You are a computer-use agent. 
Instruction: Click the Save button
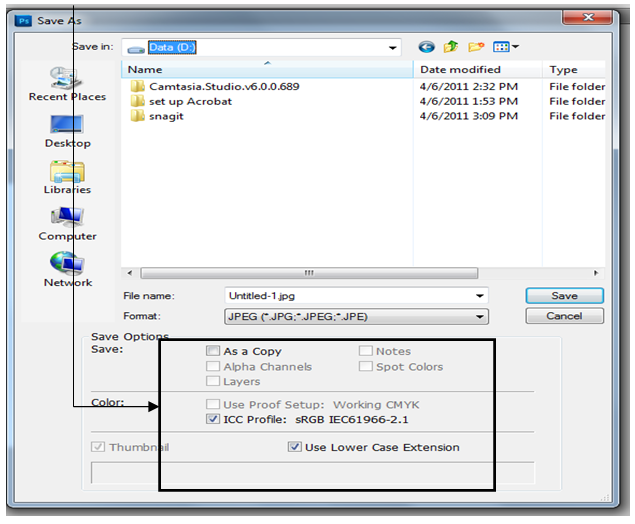(x=564, y=296)
